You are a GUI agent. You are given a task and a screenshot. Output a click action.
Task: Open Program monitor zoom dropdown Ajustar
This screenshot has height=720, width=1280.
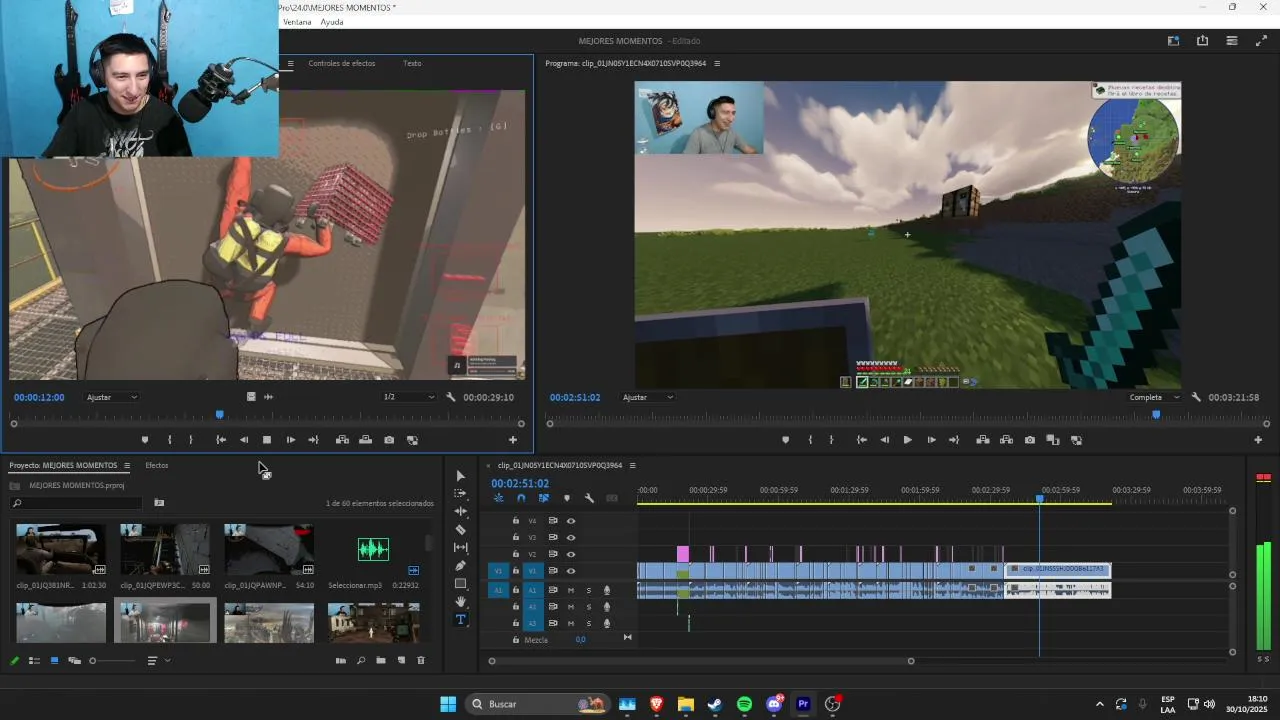[648, 397]
